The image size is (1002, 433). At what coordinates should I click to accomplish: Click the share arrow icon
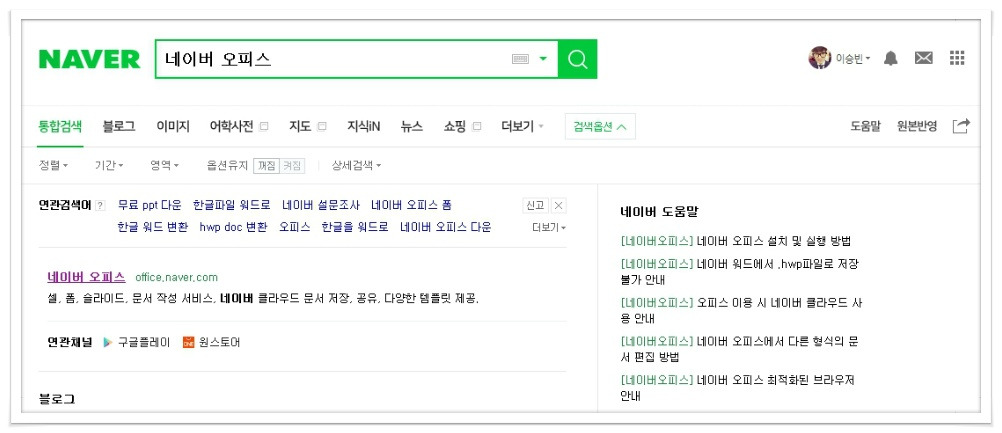(x=961, y=126)
